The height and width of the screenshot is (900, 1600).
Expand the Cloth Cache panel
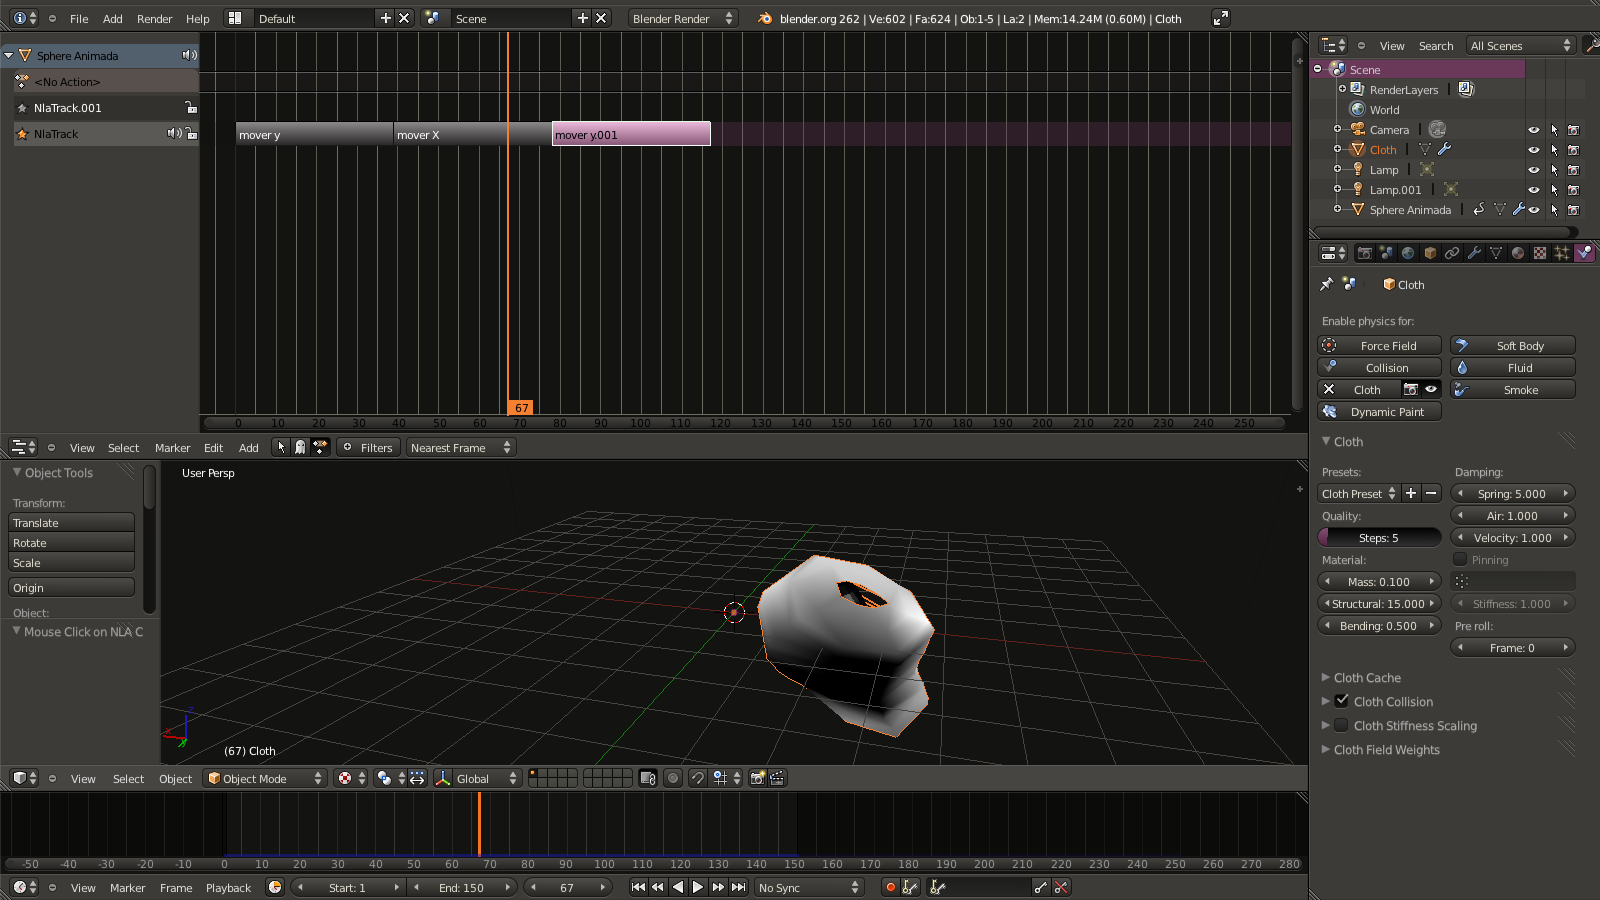tap(1366, 677)
